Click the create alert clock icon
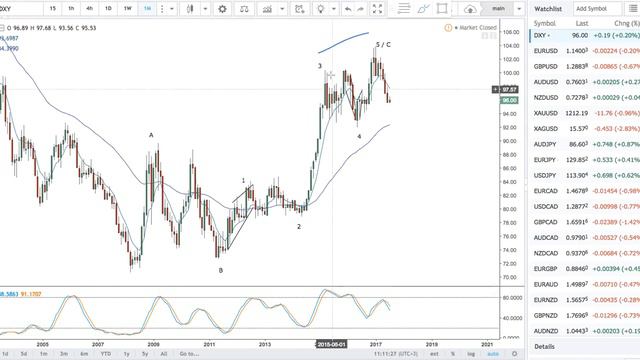Image resolution: width=640 pixels, height=360 pixels. coord(300,9)
